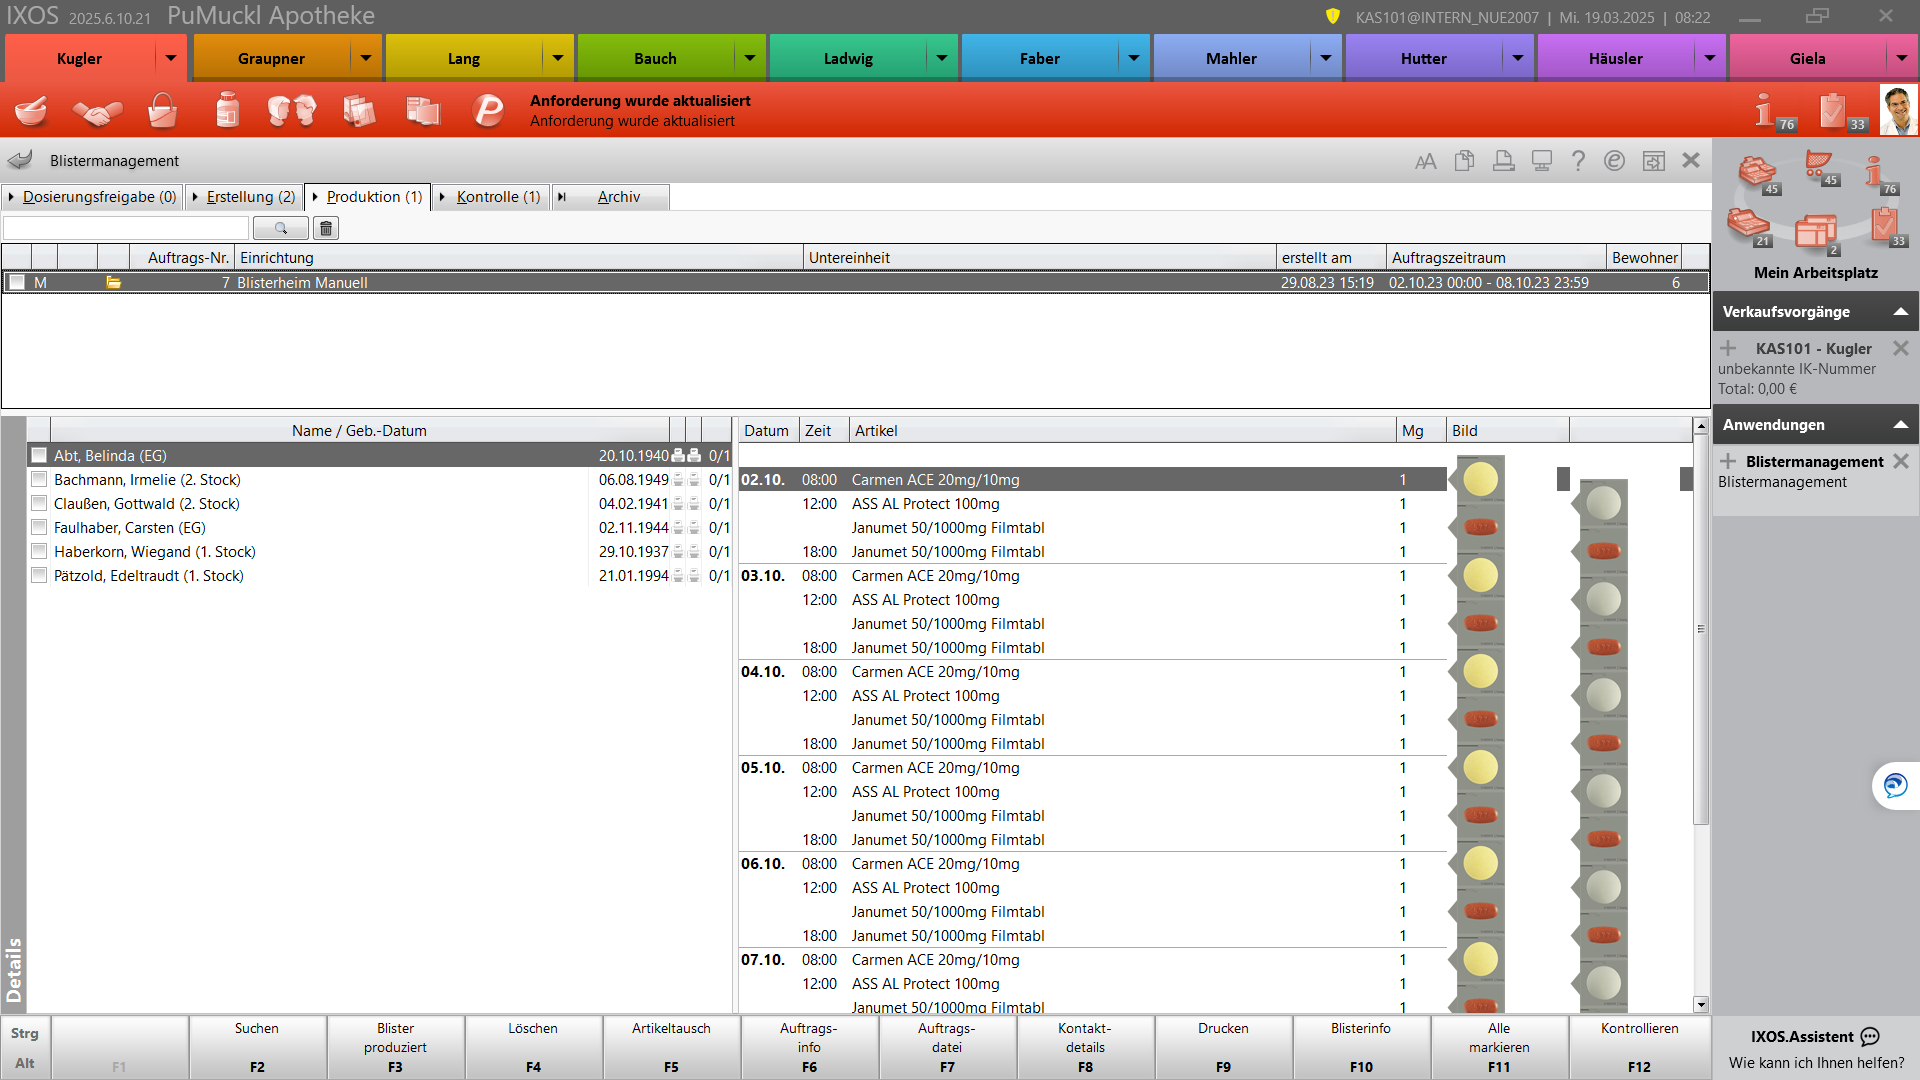The width and height of the screenshot is (1920, 1080).
Task: Switch to the Kontrolle (1) tab
Action: 497,197
